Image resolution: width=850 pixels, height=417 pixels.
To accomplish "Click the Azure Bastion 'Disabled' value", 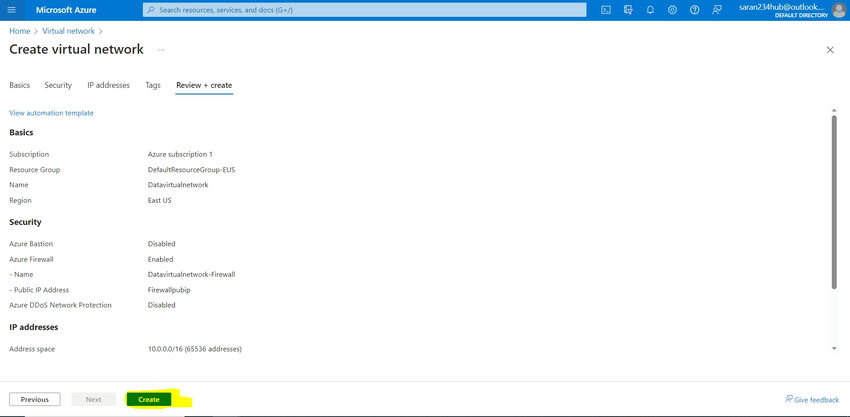I will (x=162, y=244).
